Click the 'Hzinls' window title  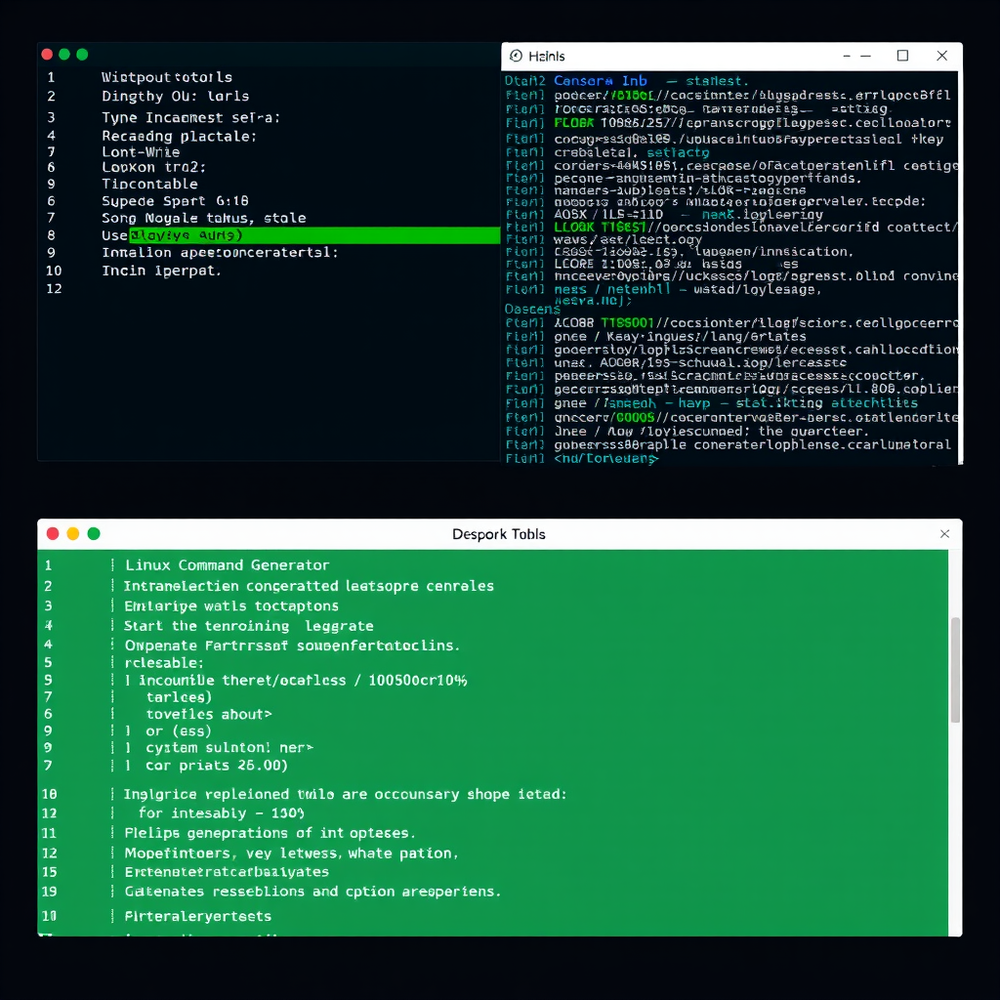coord(547,56)
